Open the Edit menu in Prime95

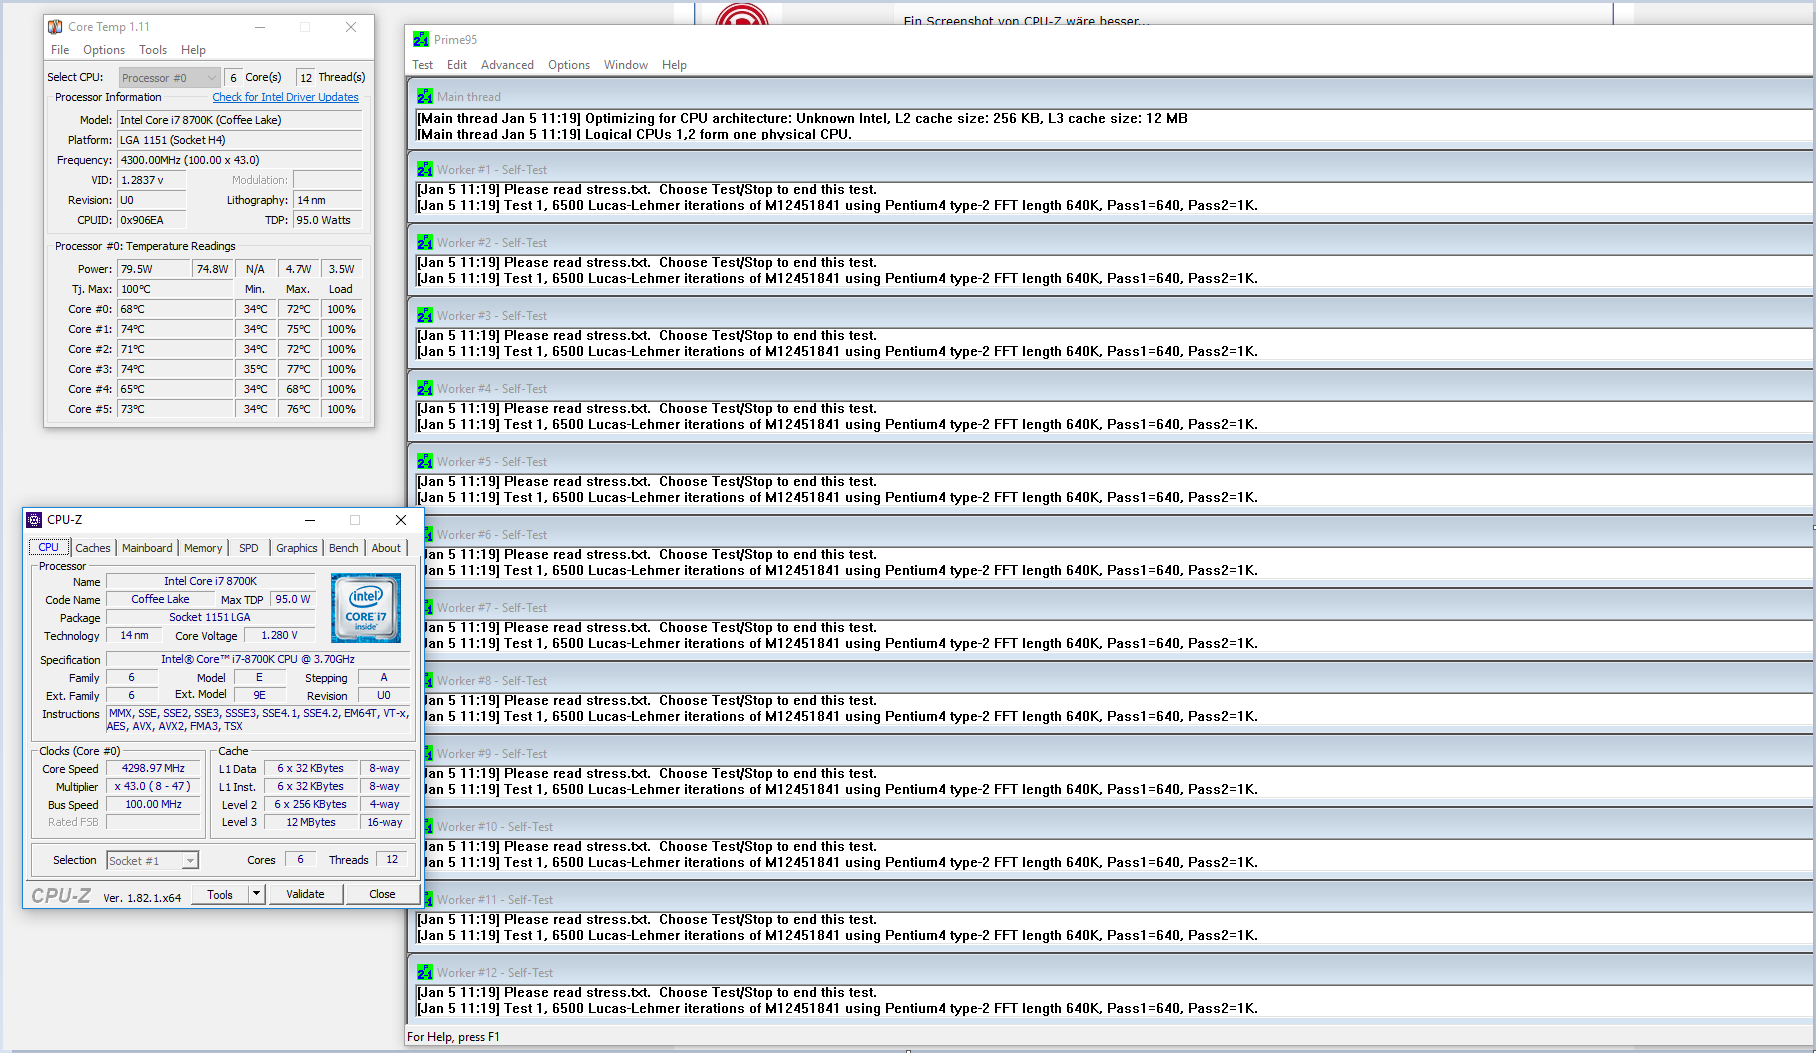(457, 65)
